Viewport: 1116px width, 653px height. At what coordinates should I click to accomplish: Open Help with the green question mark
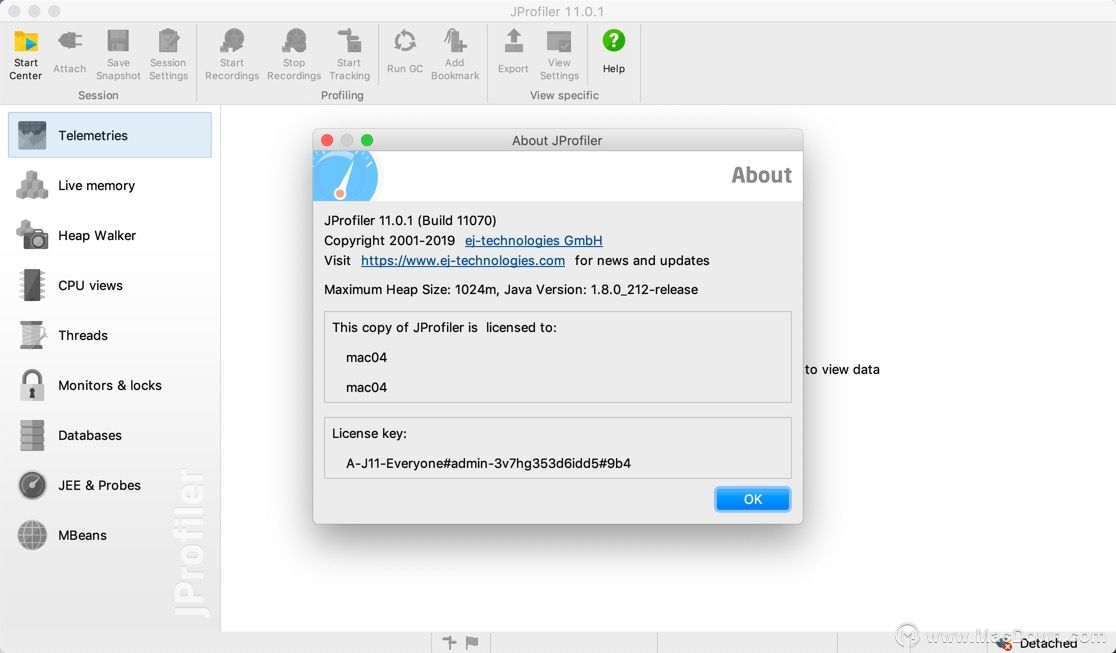pyautogui.click(x=614, y=53)
